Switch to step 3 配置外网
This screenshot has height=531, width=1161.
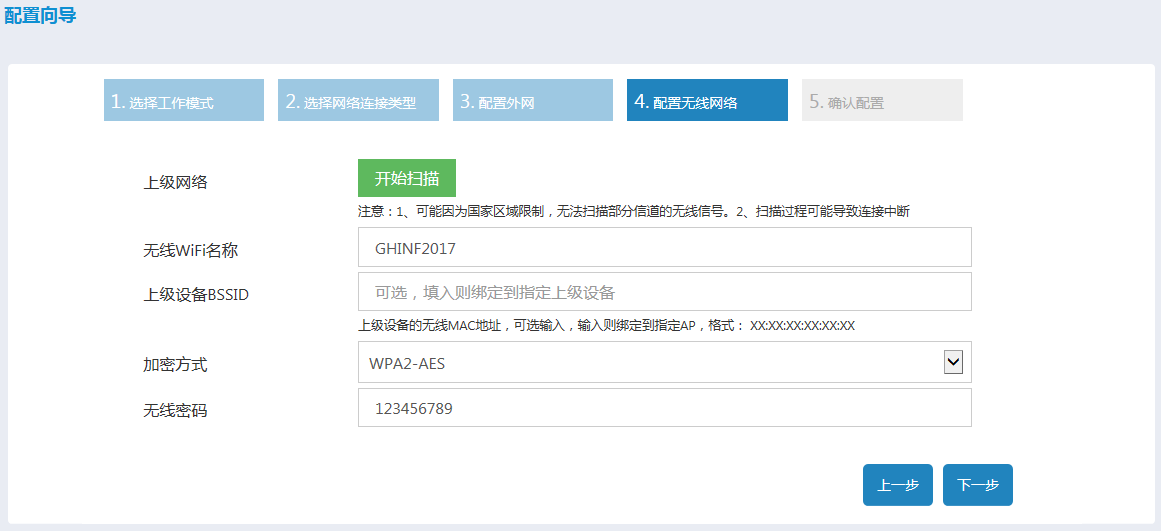533,101
